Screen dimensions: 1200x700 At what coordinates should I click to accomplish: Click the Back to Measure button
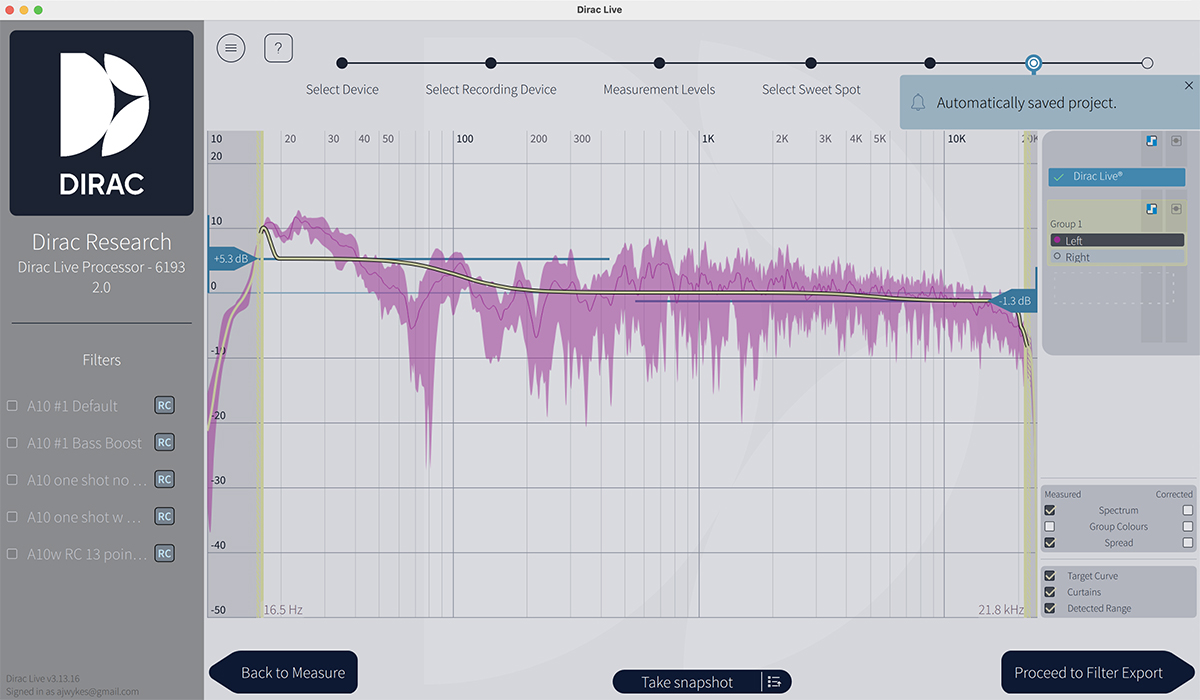(283, 672)
